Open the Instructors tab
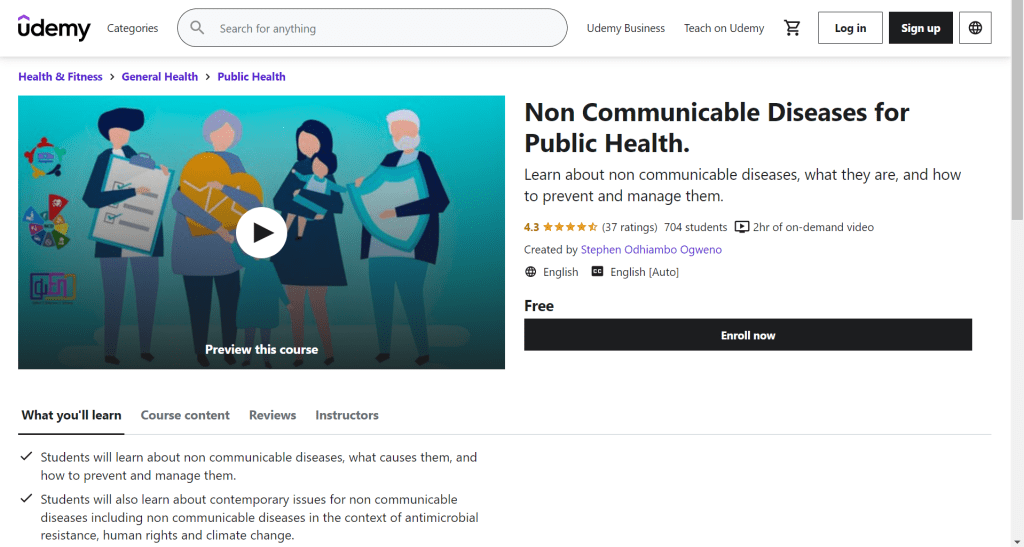This screenshot has width=1024, height=547. pos(347,415)
